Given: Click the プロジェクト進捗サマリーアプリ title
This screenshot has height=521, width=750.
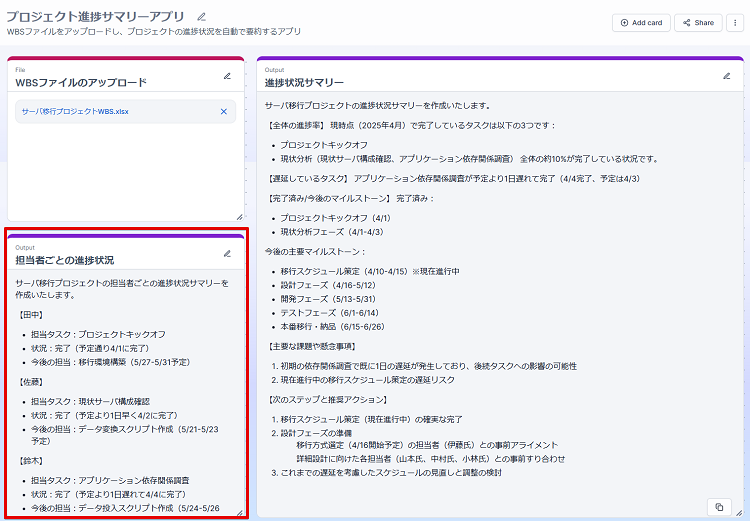Looking at the screenshot, I should tap(95, 17).
